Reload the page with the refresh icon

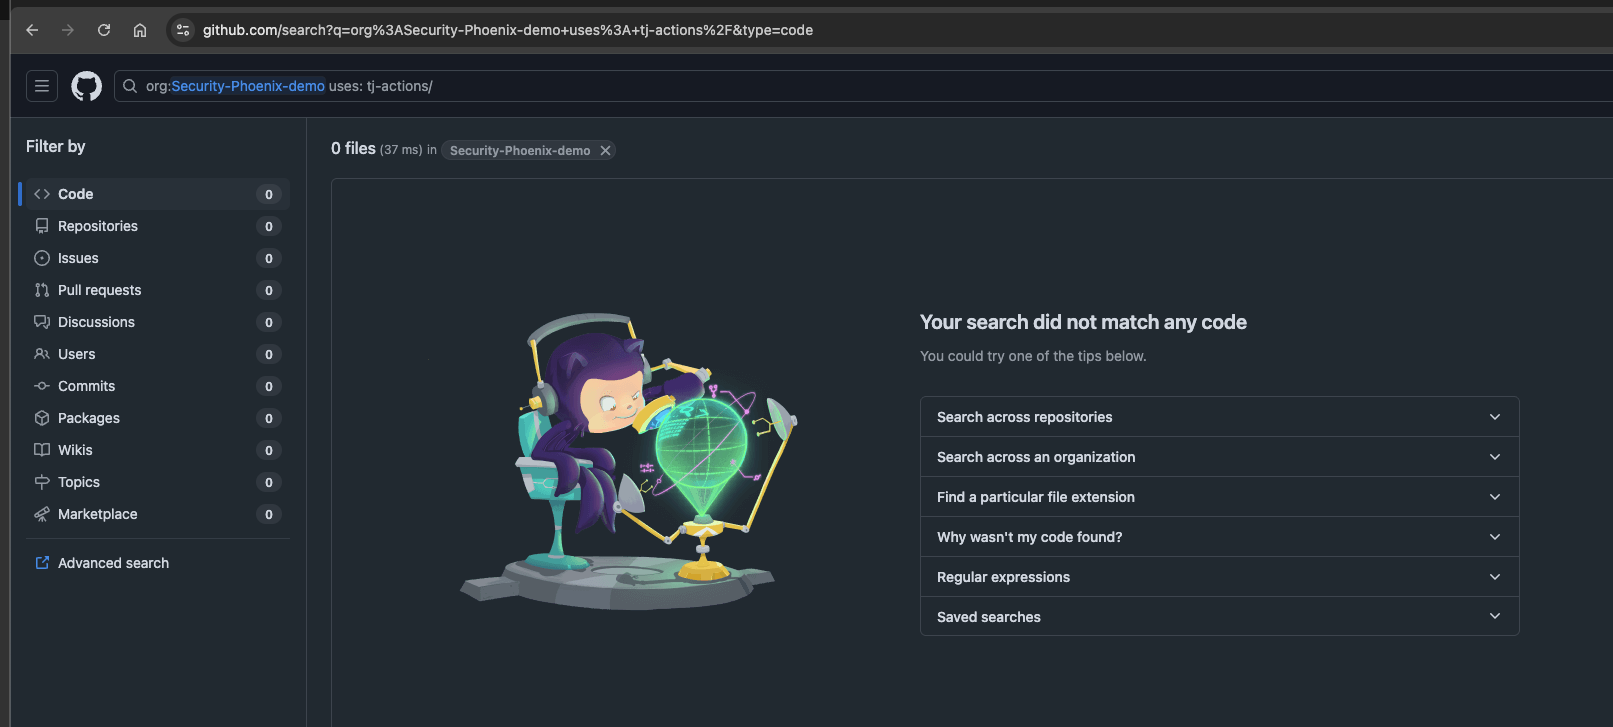pos(103,30)
